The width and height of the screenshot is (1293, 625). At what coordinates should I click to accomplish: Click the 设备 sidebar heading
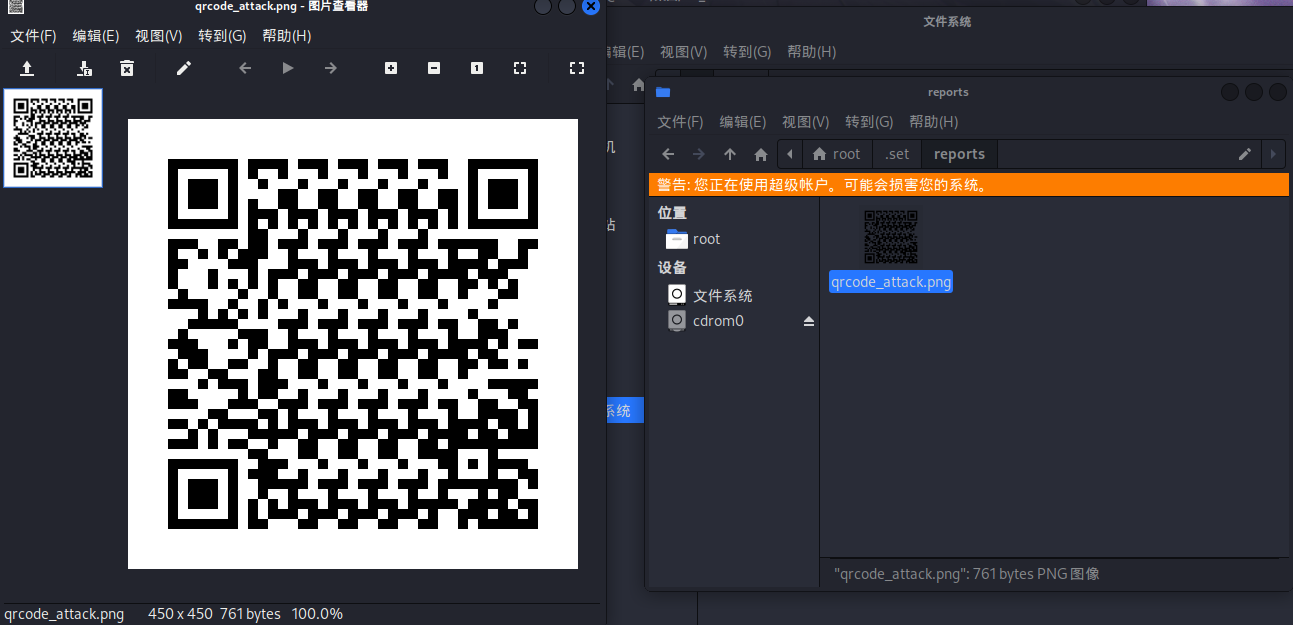672,267
